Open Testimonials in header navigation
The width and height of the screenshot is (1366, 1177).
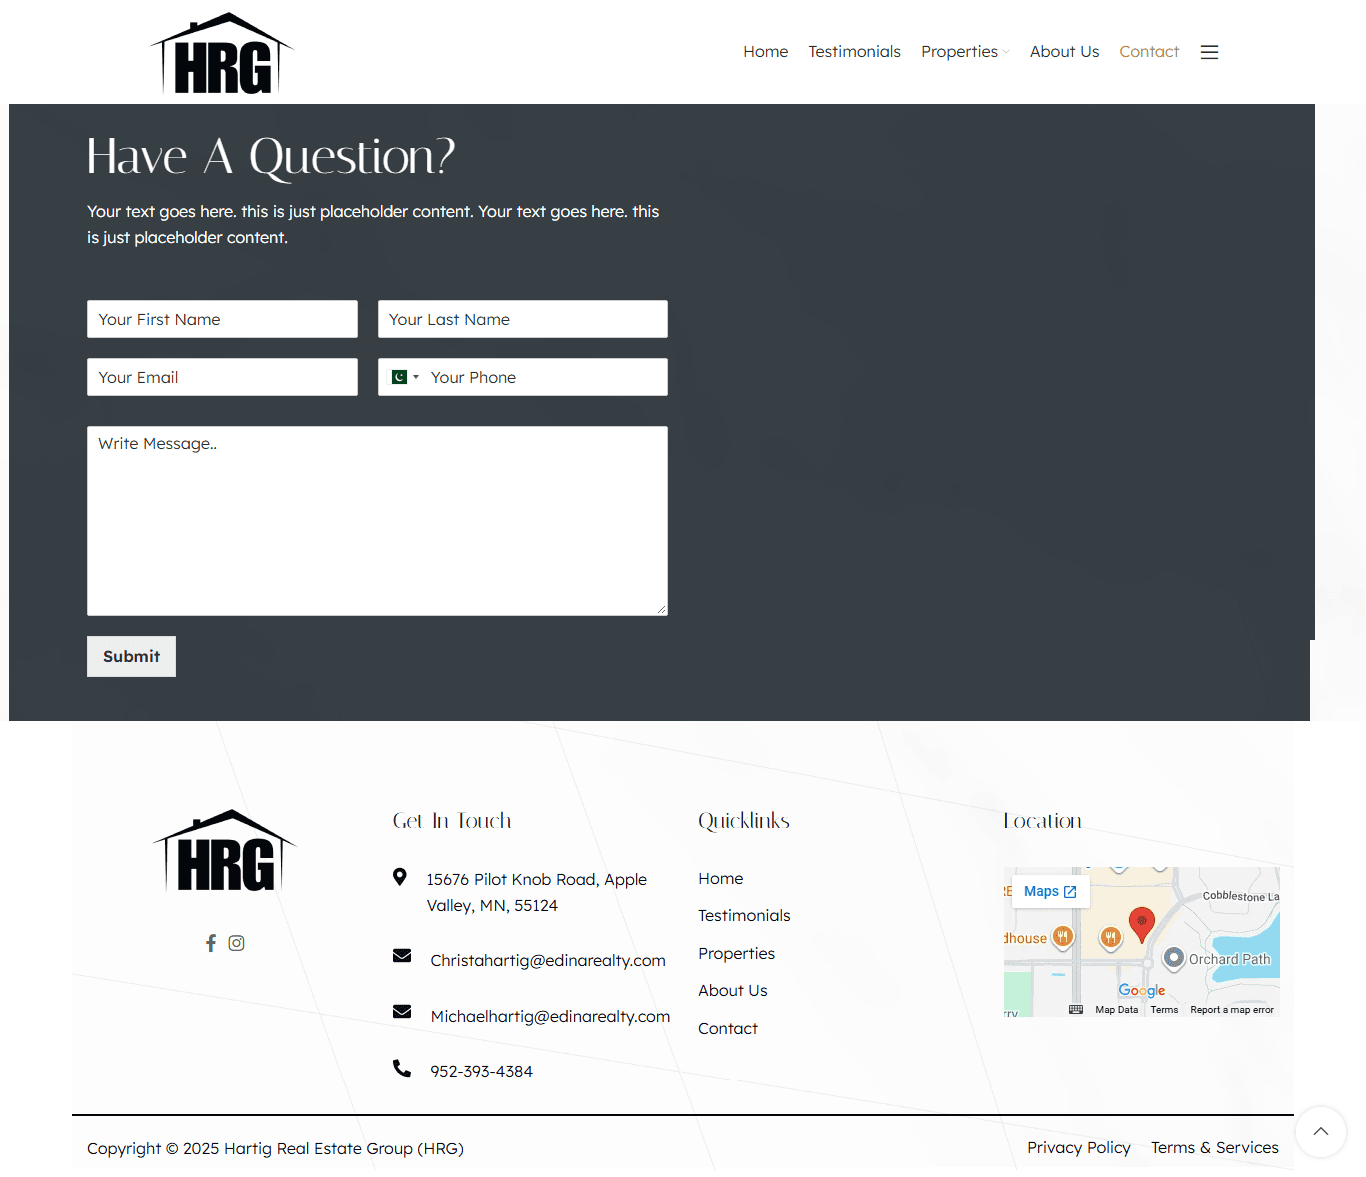(x=855, y=52)
